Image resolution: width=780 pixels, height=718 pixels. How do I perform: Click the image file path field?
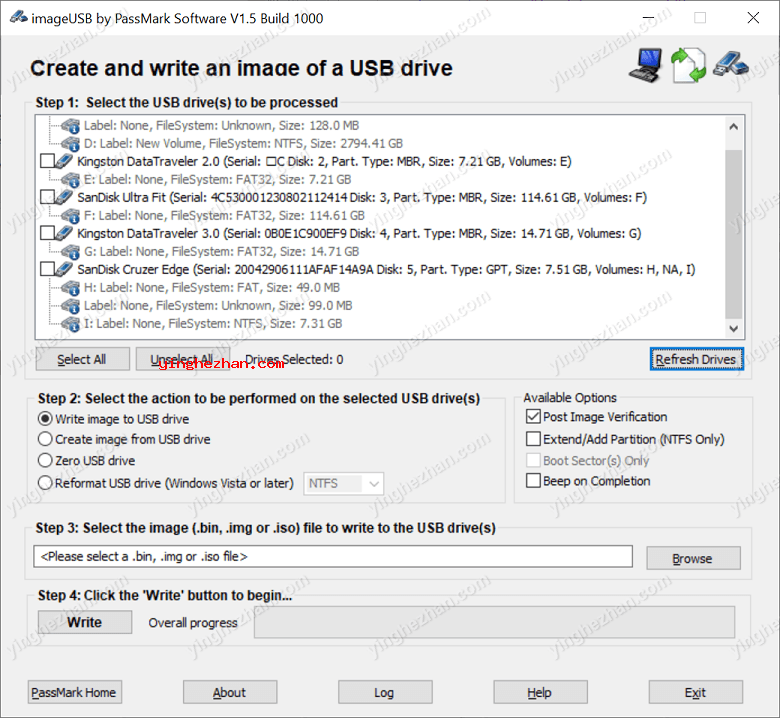click(x=333, y=556)
